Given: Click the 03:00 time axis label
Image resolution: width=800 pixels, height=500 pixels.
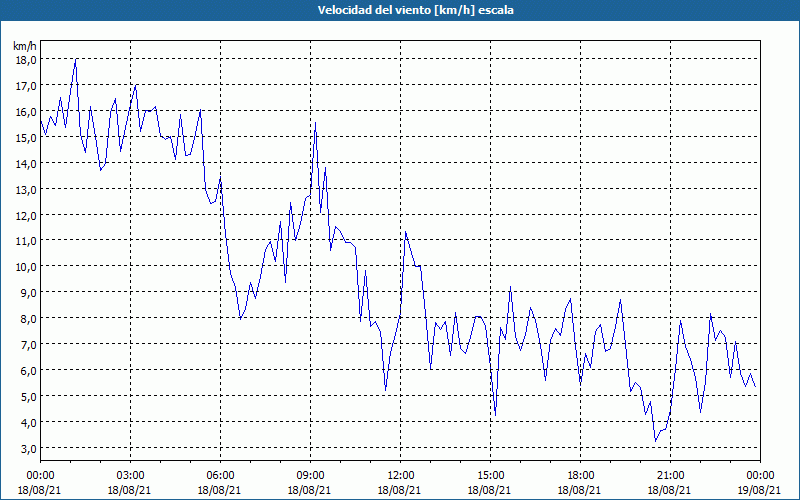Looking at the screenshot, I should coord(130,476).
